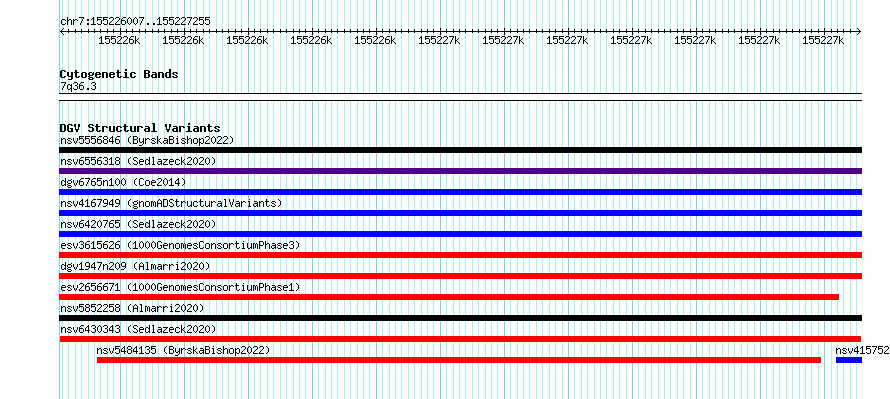Viewport: 890px width, 399px height.
Task: Select the red bar under nsv5484135
Action: click(459, 360)
